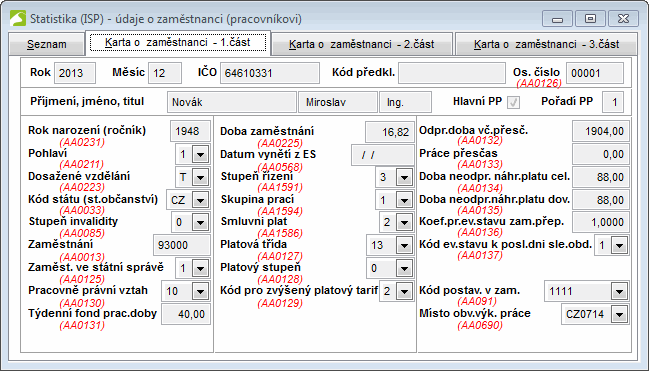Expand Kód ev.stavu k posl.dni dropdown
Viewport: 649px width, 371px height.
[x=620, y=246]
